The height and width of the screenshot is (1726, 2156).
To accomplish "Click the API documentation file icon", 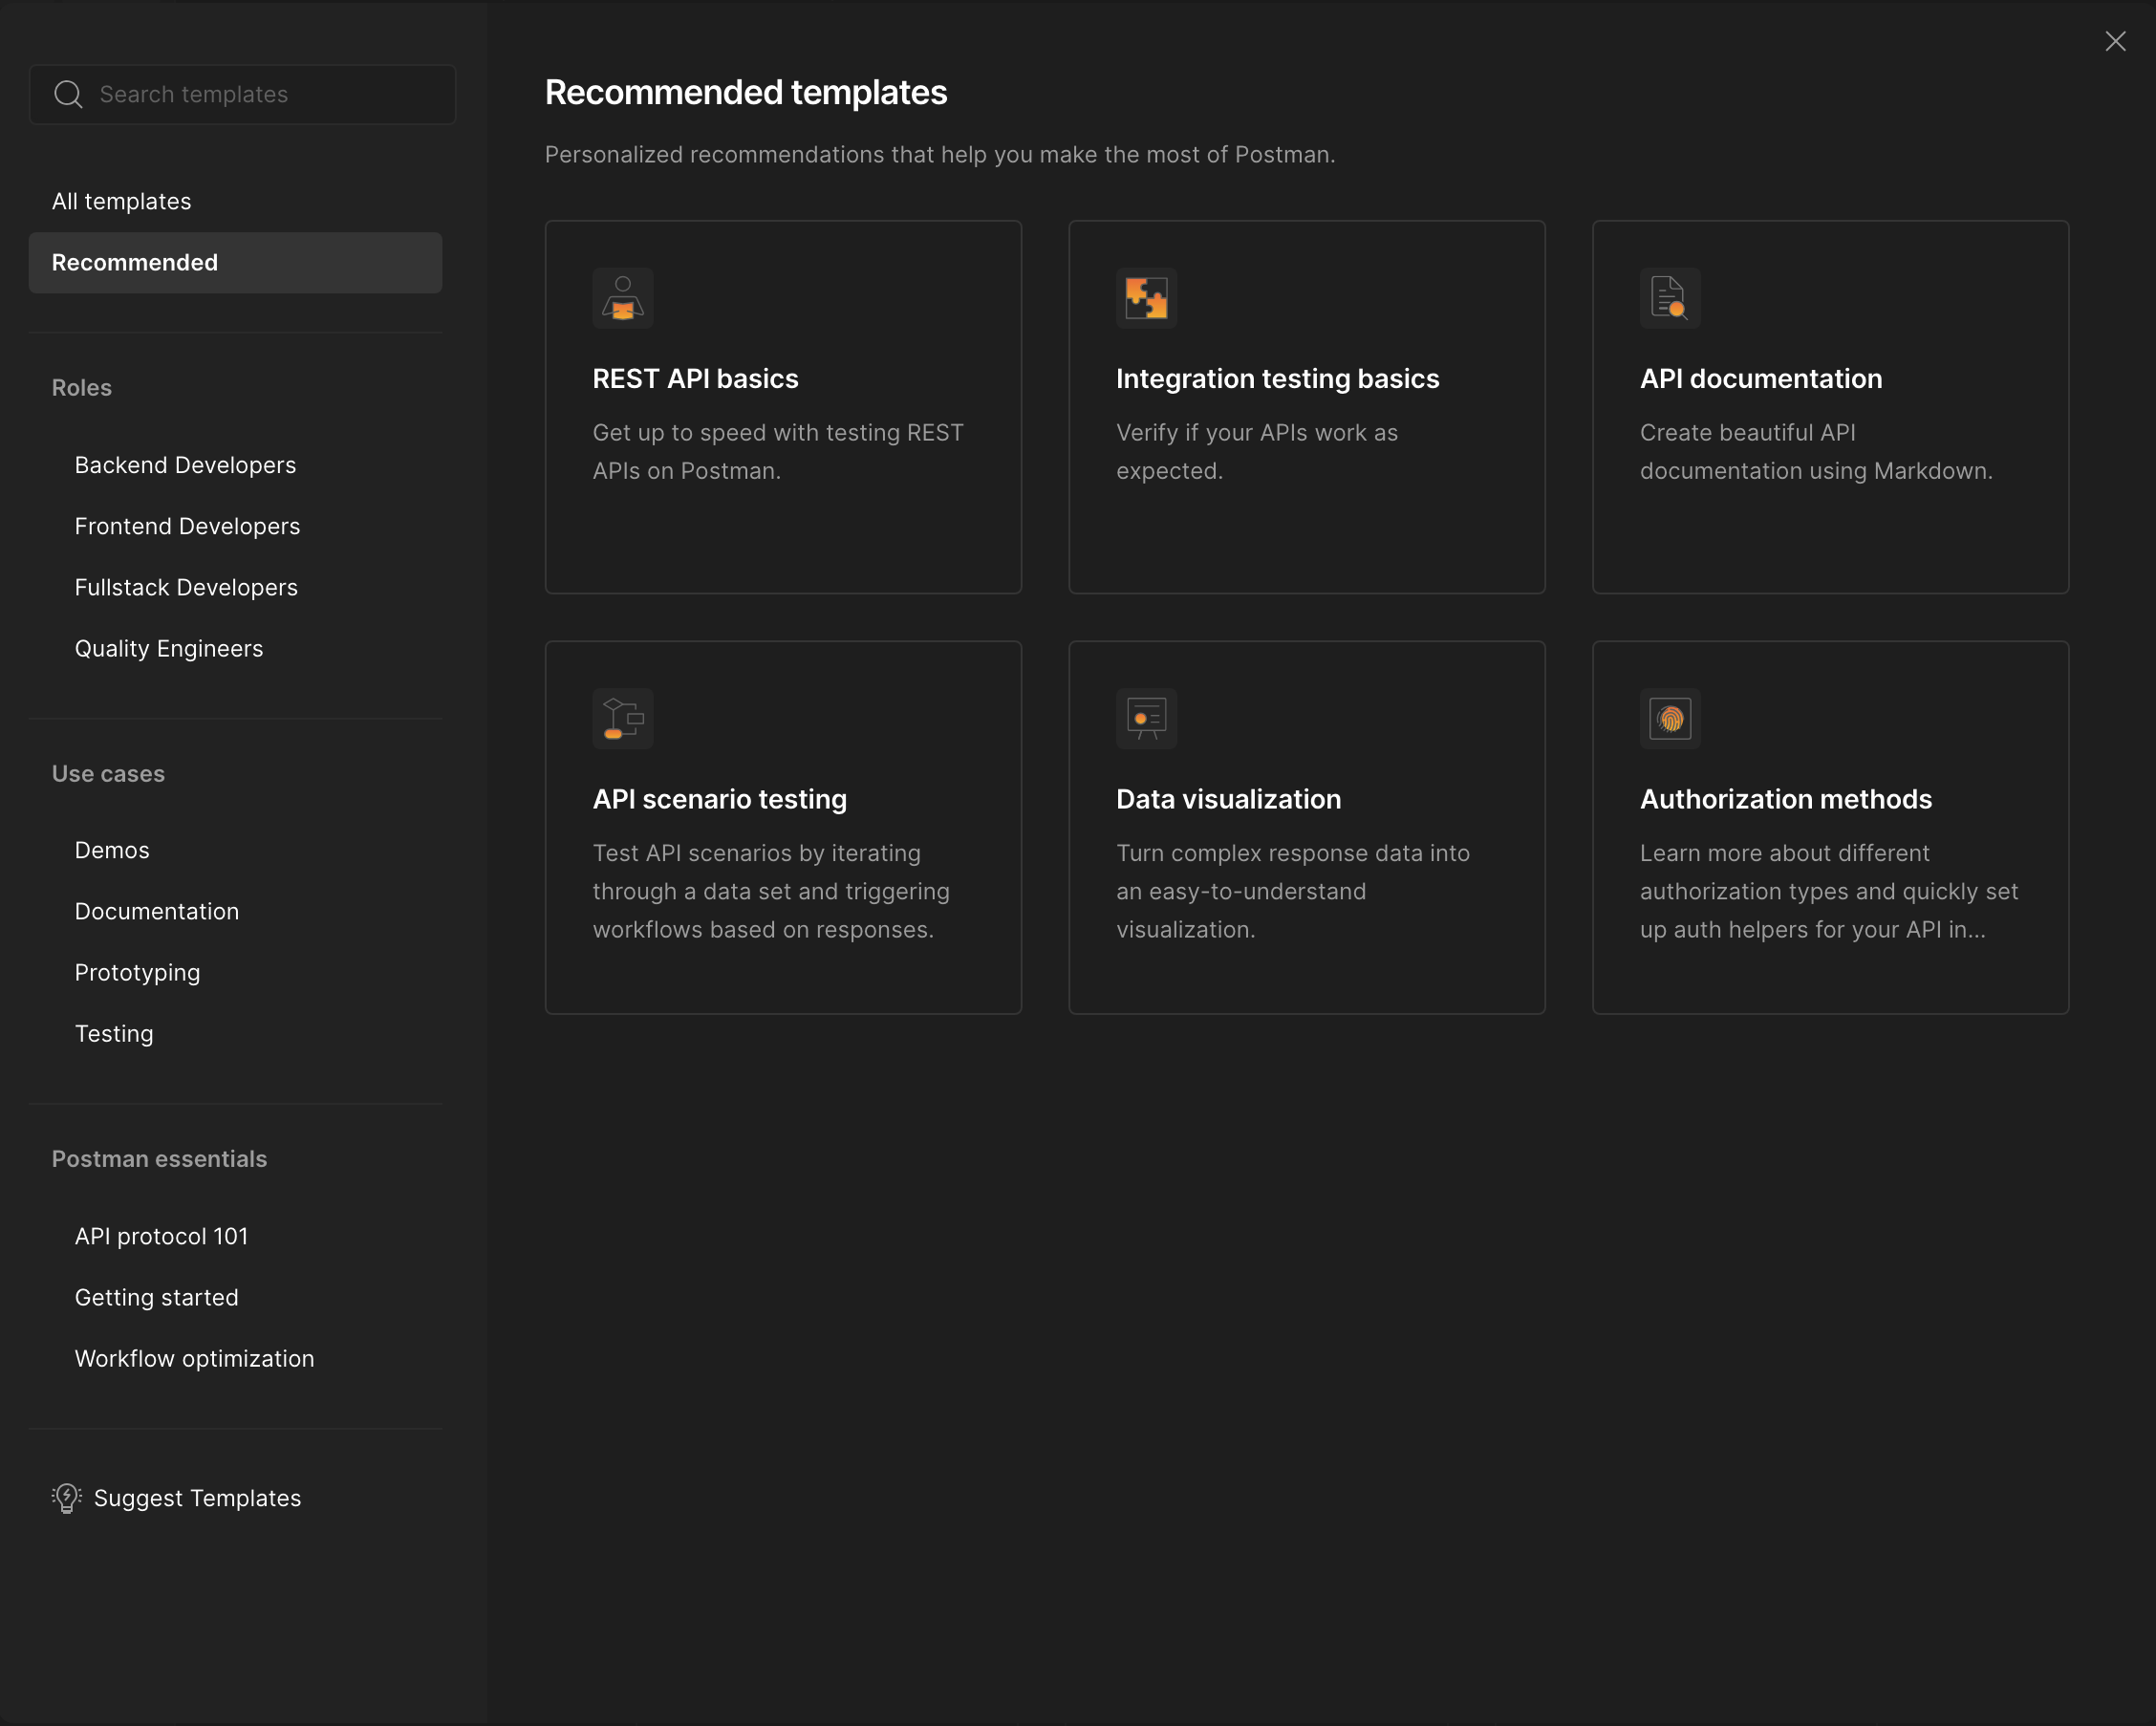I will coord(1670,298).
